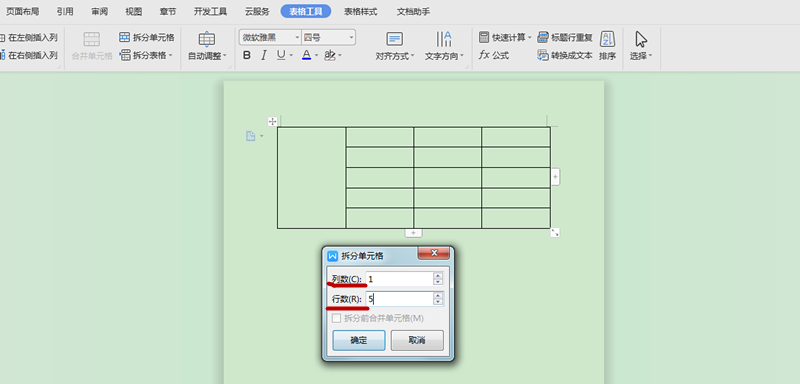800x384 pixels.
Task: Click 取消 to cancel dialog
Action: [417, 340]
